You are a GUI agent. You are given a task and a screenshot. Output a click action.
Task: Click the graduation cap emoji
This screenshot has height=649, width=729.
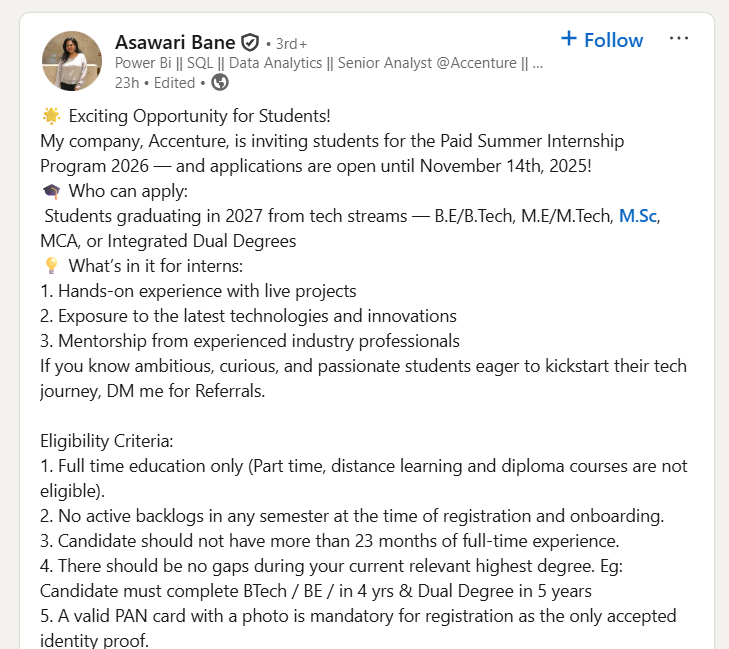(51, 190)
